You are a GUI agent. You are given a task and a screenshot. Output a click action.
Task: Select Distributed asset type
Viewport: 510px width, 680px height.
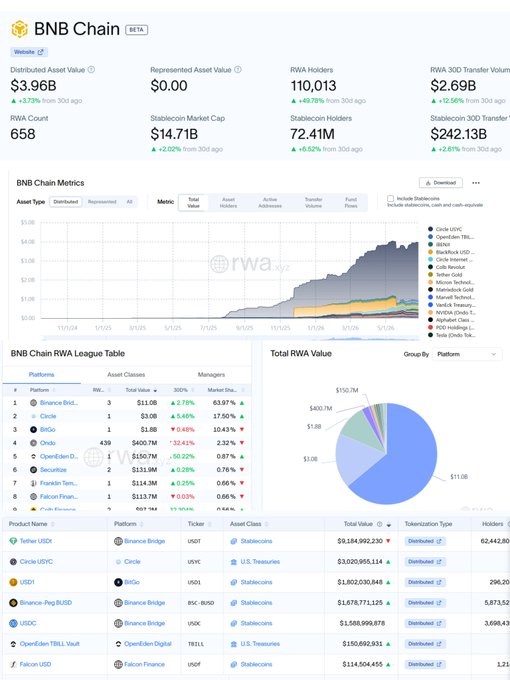[66, 202]
